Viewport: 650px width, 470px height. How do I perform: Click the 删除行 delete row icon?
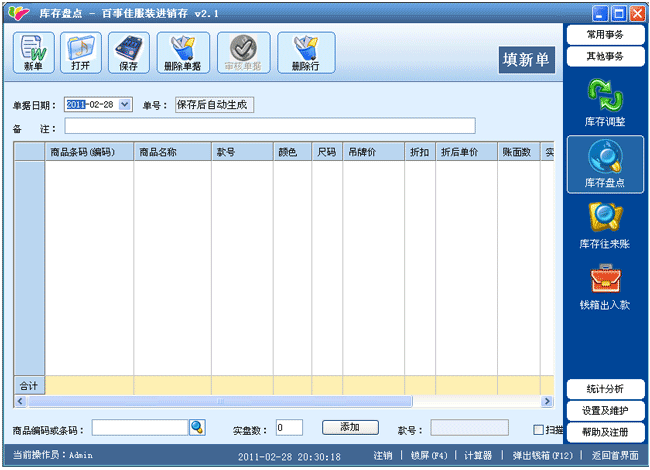coord(306,53)
